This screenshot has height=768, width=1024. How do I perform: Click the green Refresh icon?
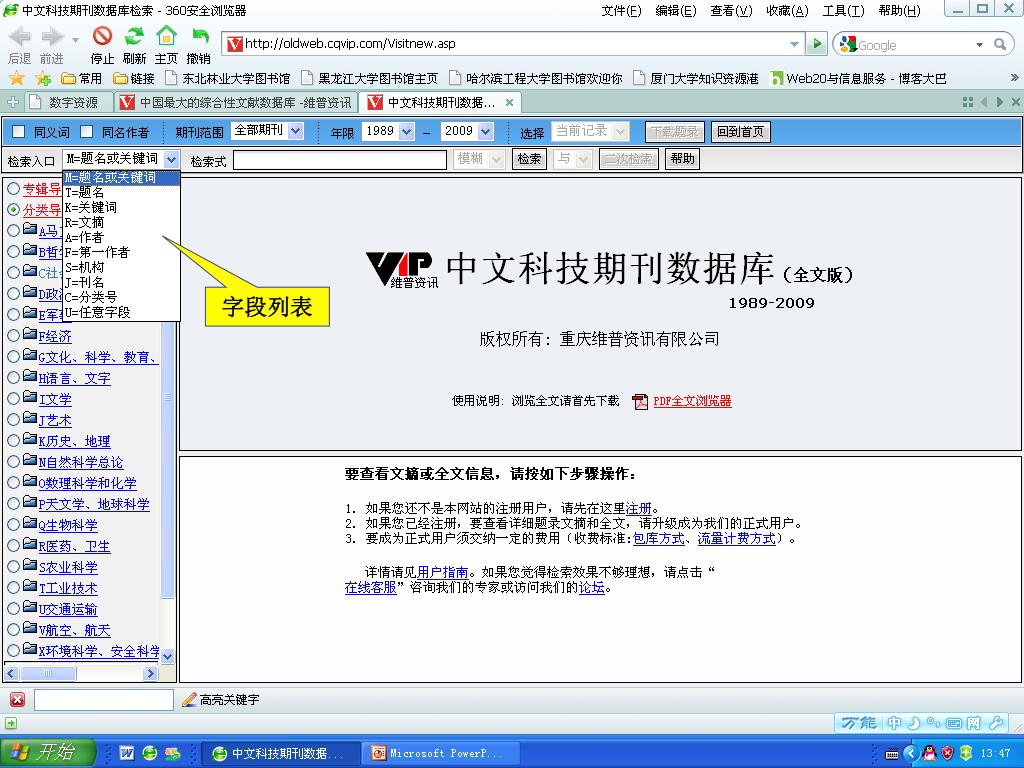click(x=135, y=36)
